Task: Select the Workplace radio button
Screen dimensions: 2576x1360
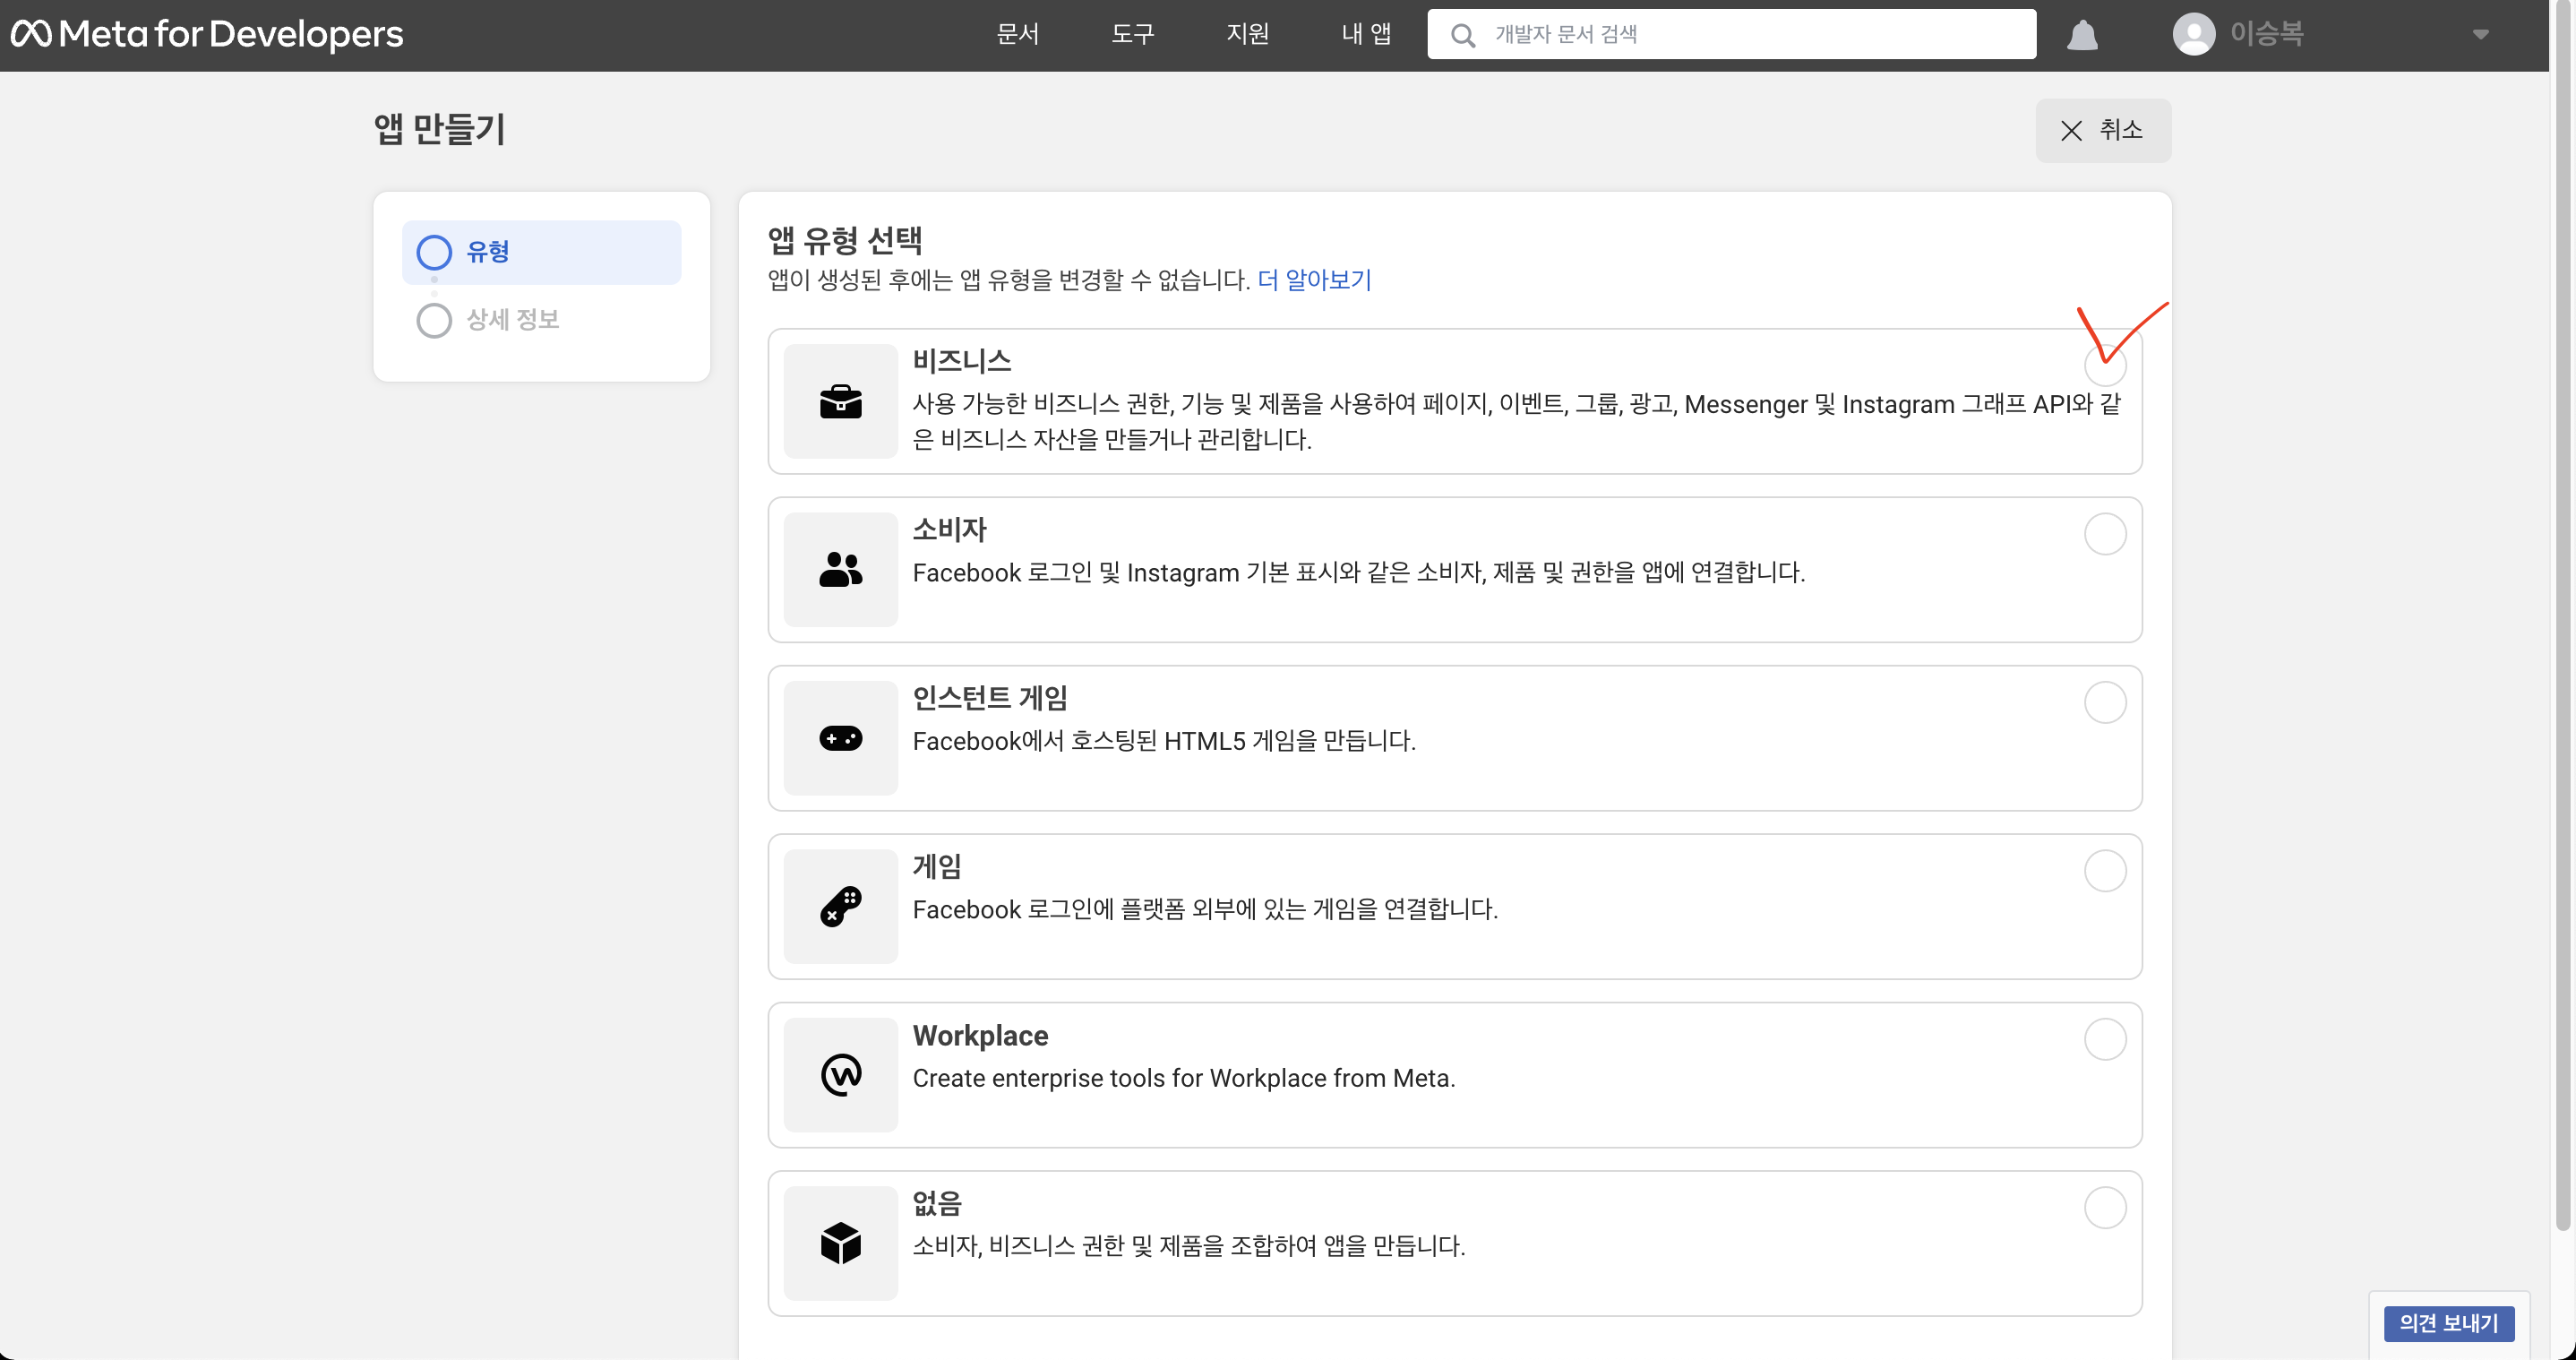Action: coord(2104,1039)
